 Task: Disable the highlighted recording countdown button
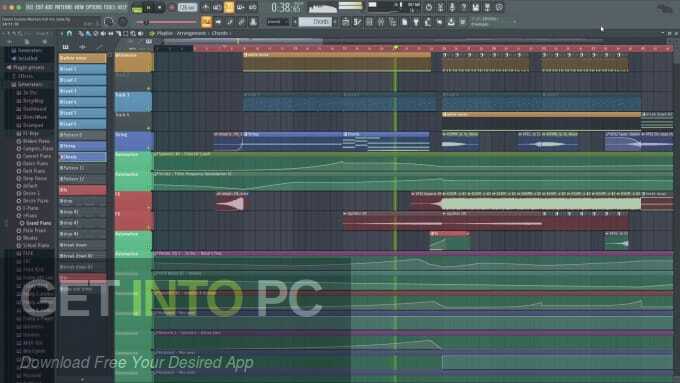click(x=229, y=7)
